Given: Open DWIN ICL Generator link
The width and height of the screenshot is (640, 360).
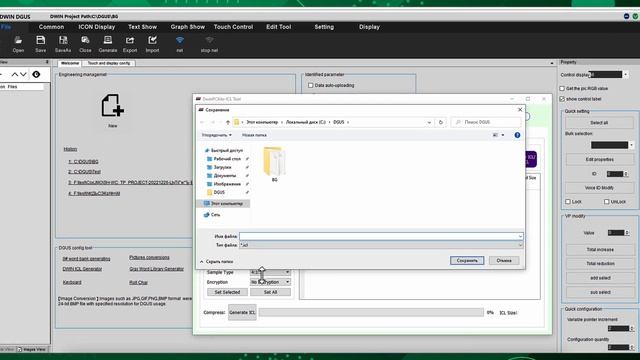Looking at the screenshot, I should (82, 269).
